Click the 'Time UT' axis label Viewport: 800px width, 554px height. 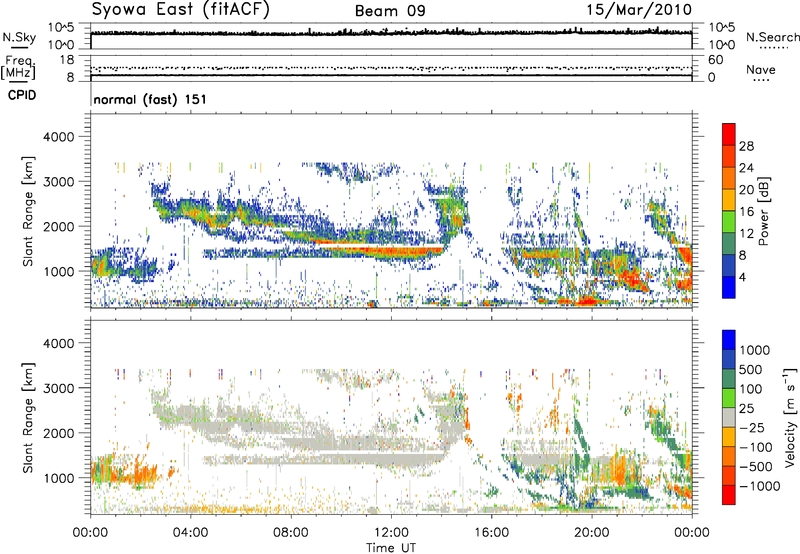click(391, 548)
